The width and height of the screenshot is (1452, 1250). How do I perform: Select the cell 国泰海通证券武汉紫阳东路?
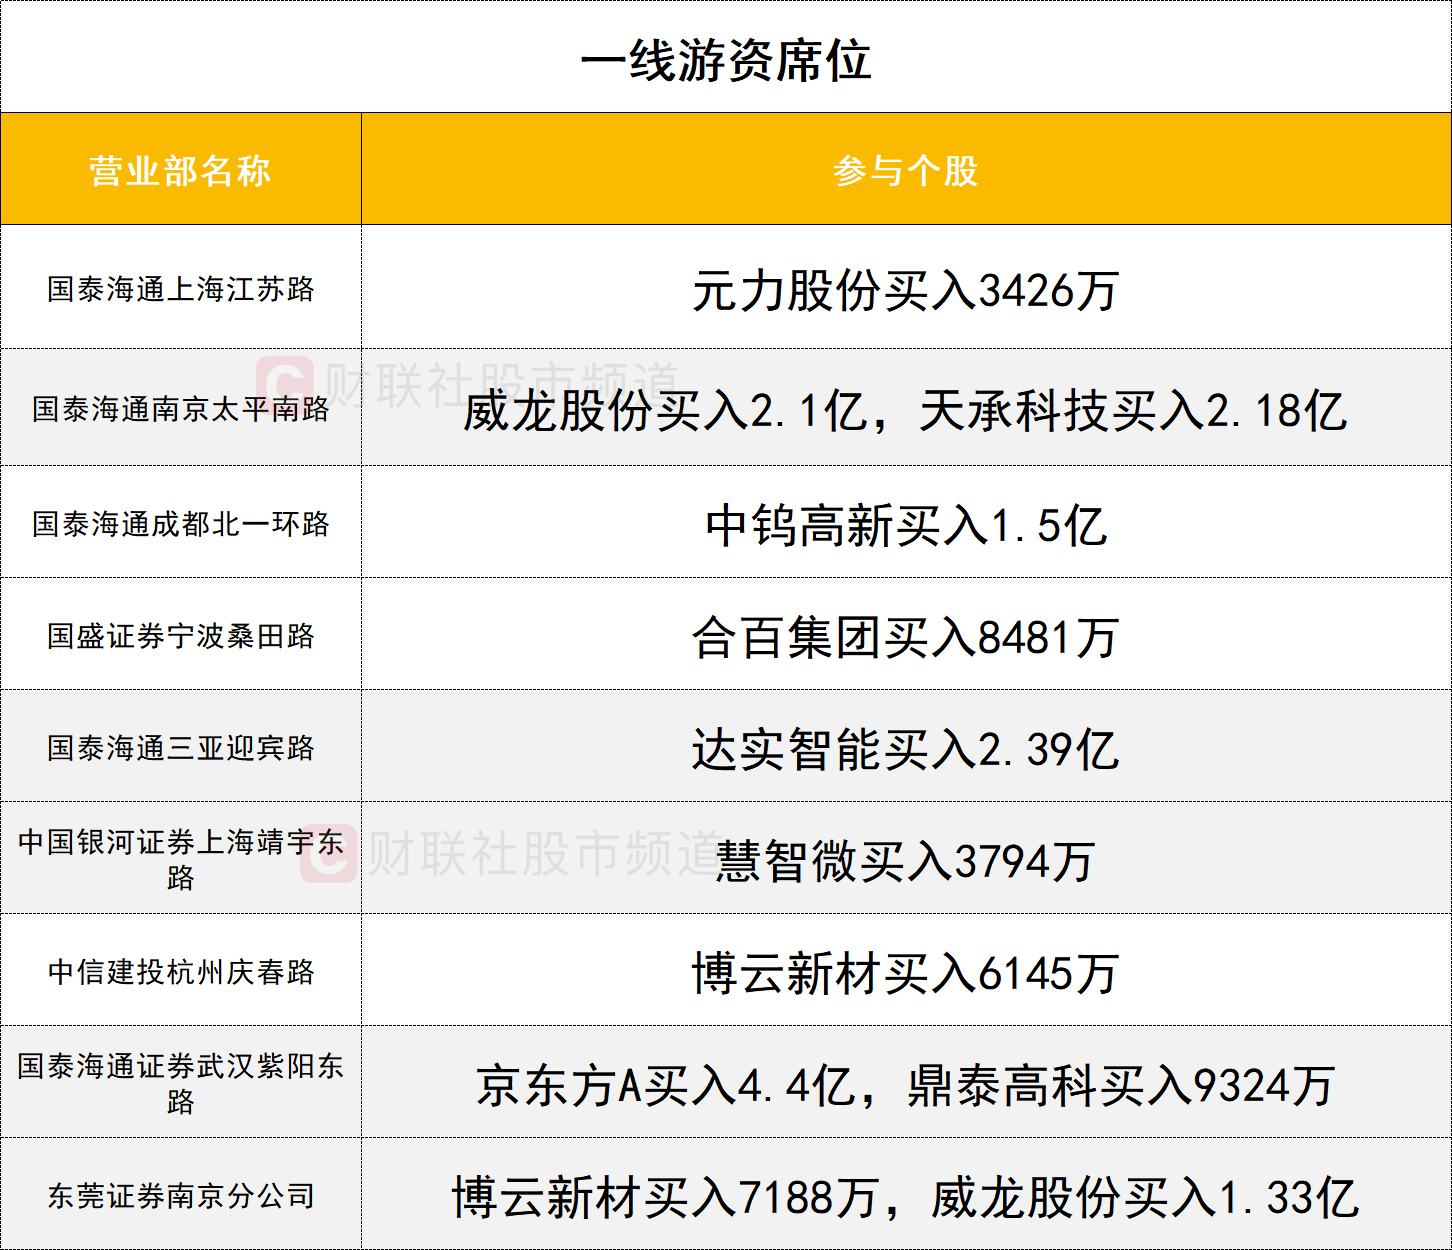(x=181, y=1082)
